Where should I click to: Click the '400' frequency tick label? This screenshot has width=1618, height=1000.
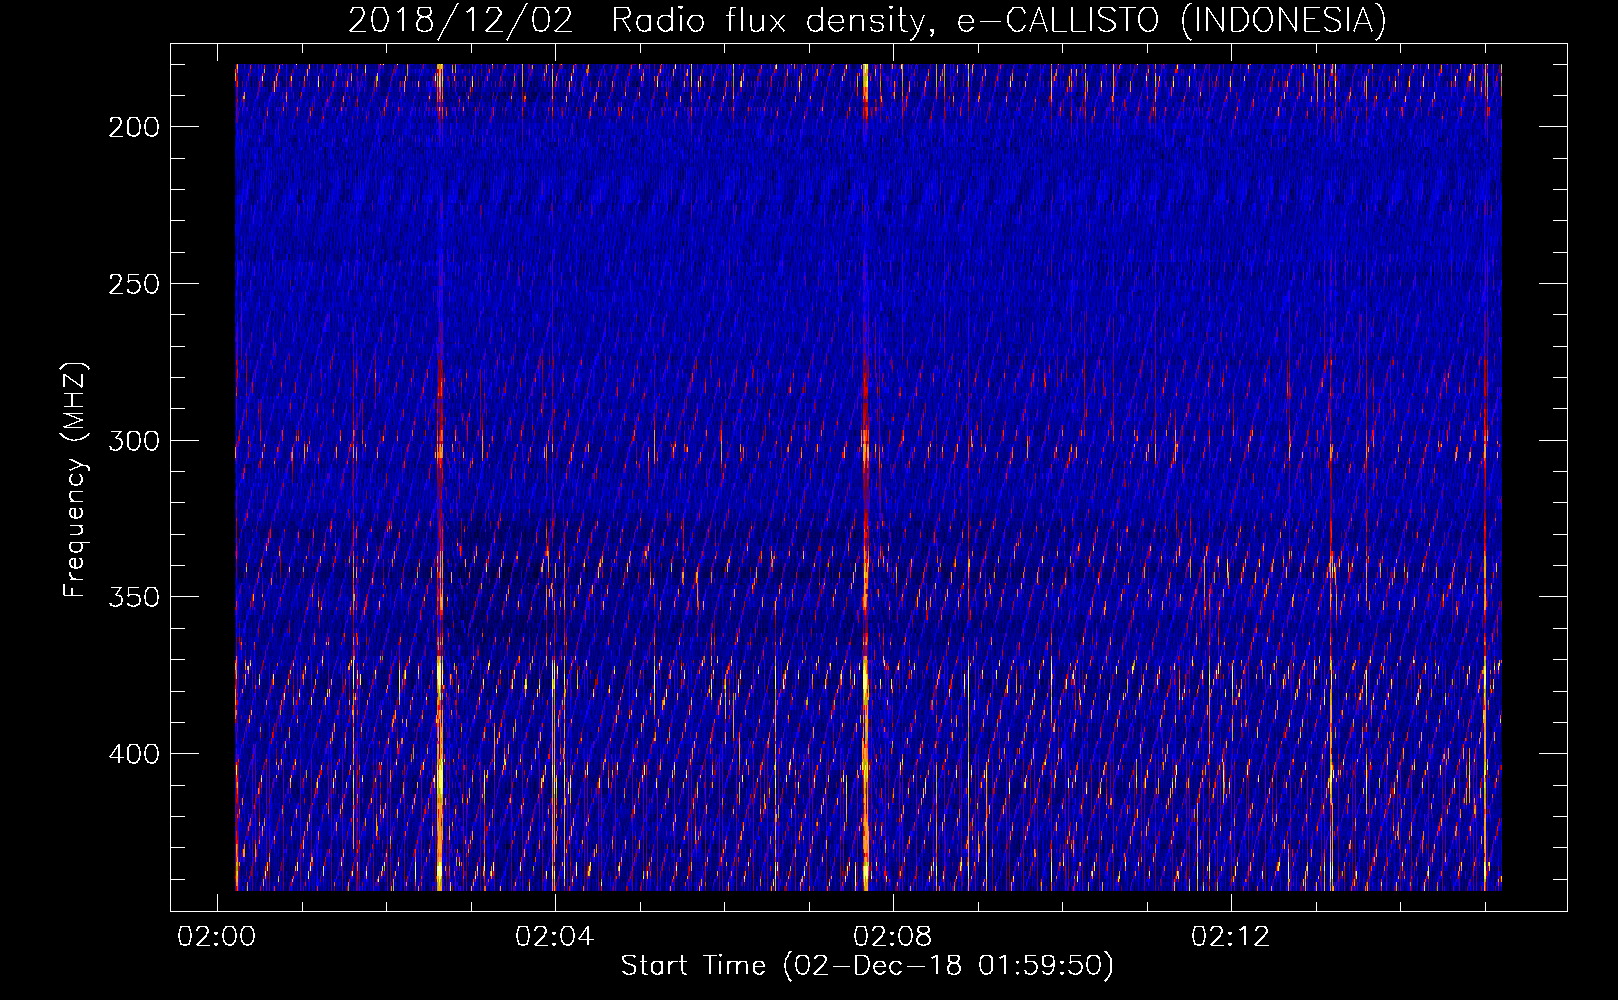pos(134,754)
